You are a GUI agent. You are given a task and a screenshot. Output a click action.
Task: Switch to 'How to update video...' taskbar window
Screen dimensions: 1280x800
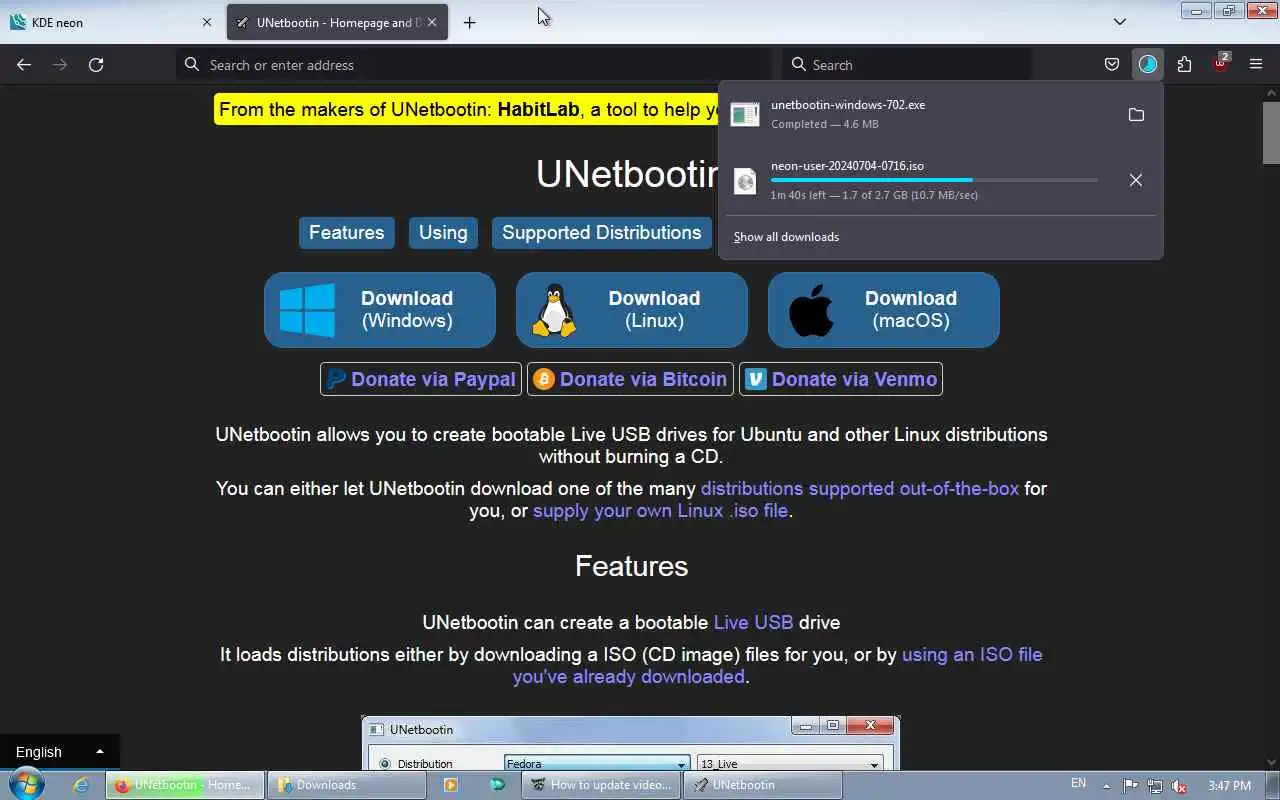601,785
